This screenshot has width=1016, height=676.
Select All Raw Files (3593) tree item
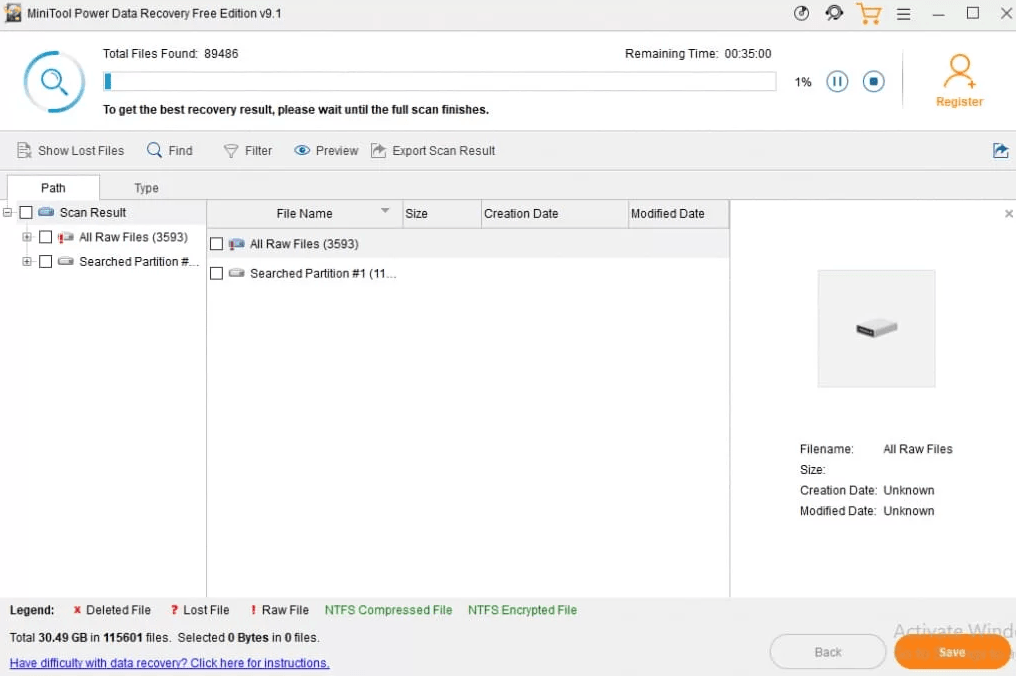coord(133,237)
